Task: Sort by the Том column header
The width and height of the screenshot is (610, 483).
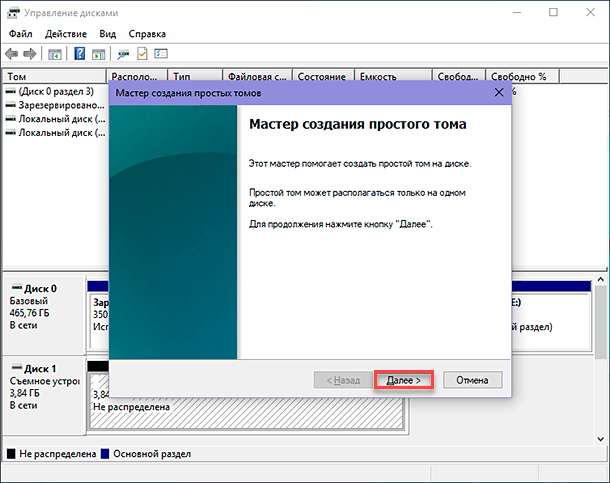Action: coord(54,77)
